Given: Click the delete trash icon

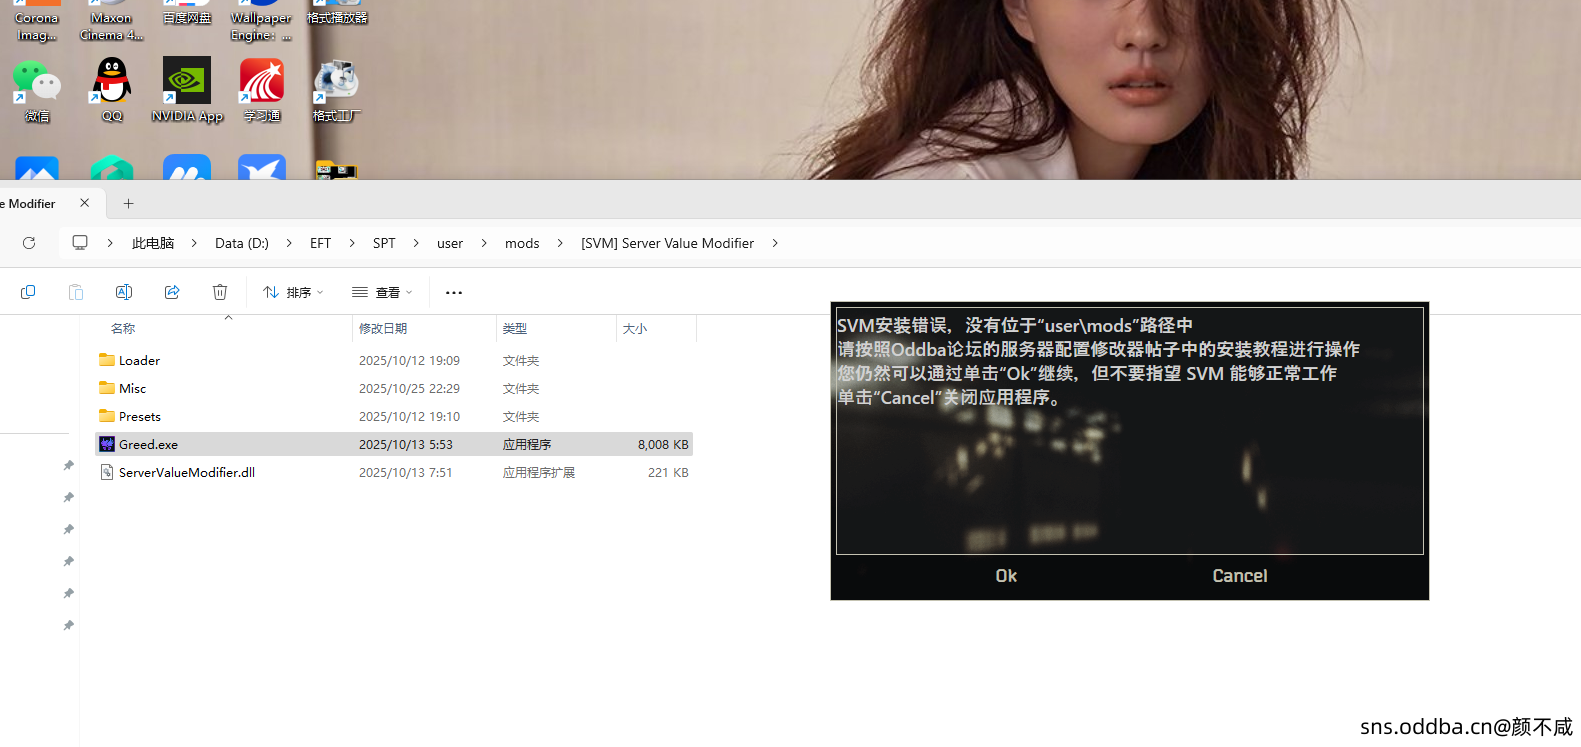Looking at the screenshot, I should click(x=220, y=292).
